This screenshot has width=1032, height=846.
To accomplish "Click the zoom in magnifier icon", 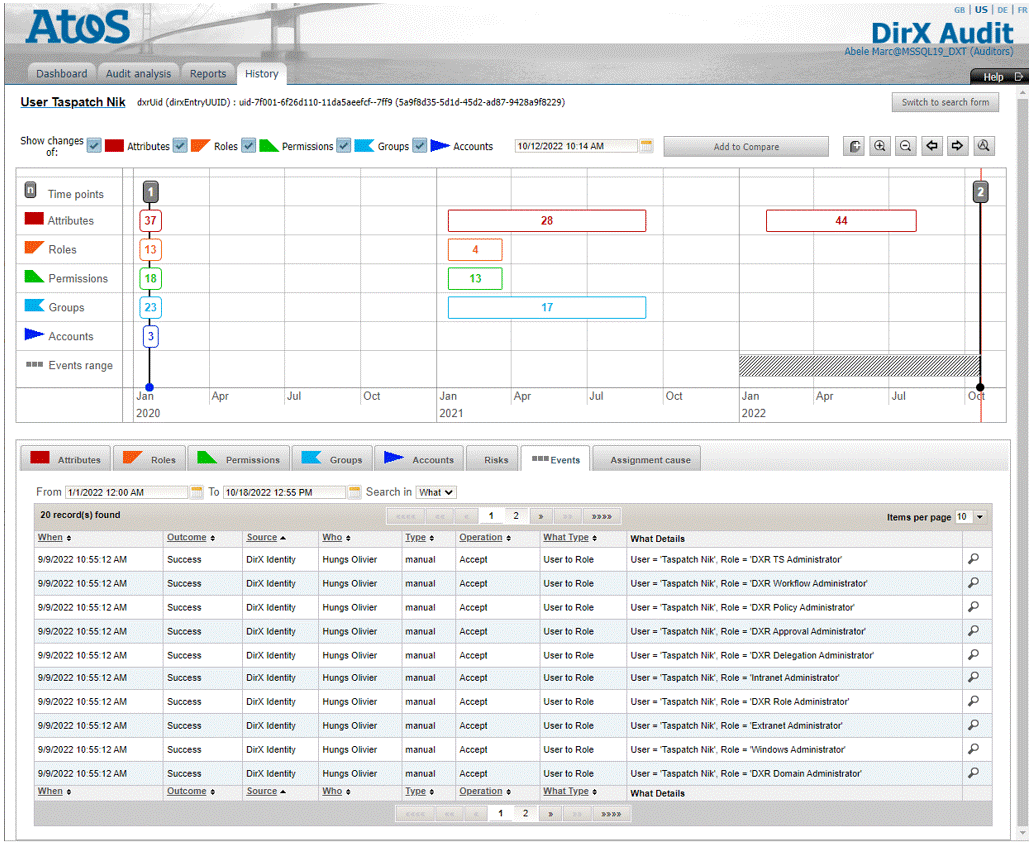I will 880,146.
